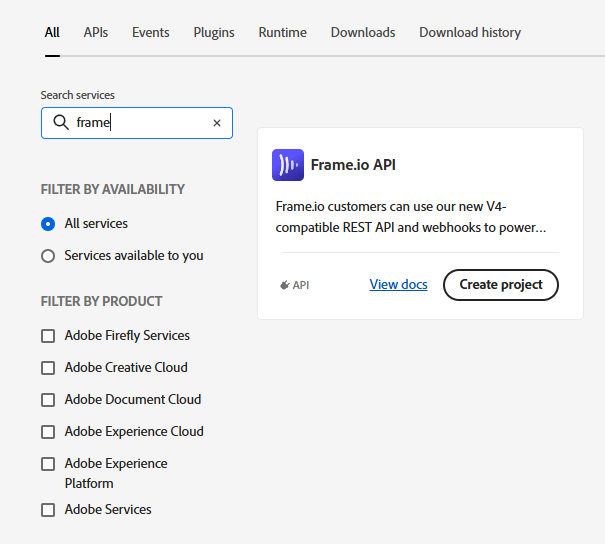Open the Download history tab

point(470,32)
